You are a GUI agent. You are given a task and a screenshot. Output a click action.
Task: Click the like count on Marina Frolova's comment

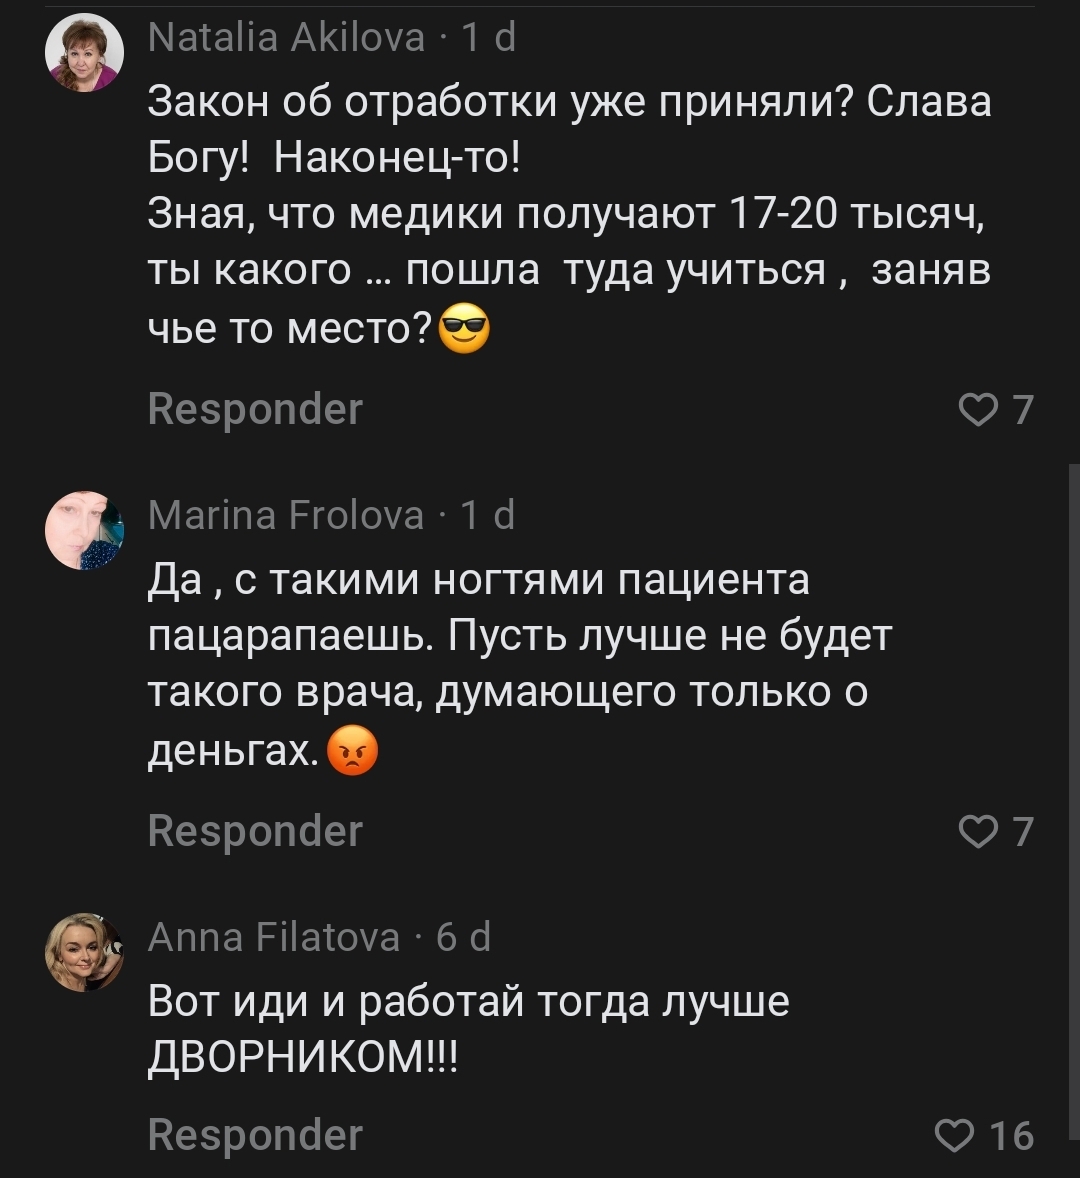[1022, 832]
